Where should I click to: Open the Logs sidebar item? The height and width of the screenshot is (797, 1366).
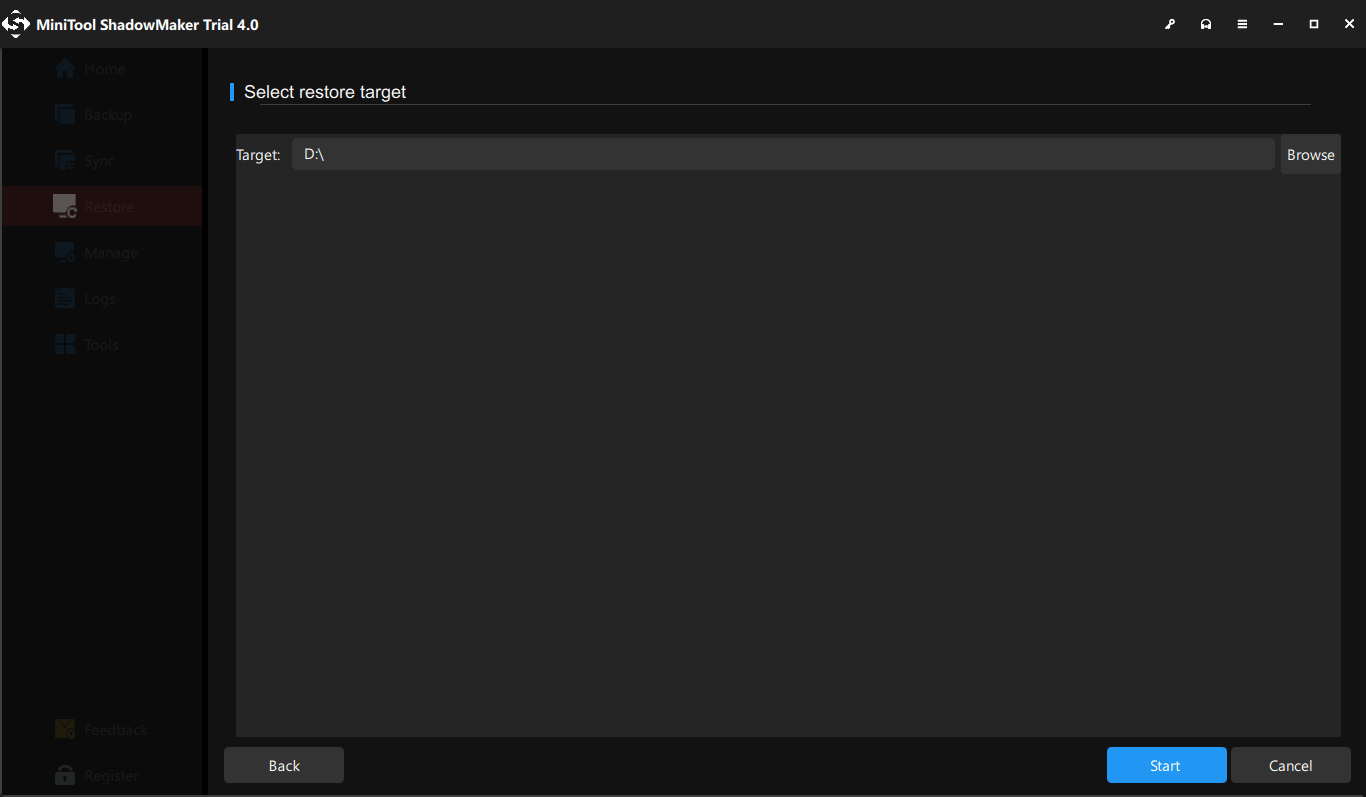[x=102, y=299]
